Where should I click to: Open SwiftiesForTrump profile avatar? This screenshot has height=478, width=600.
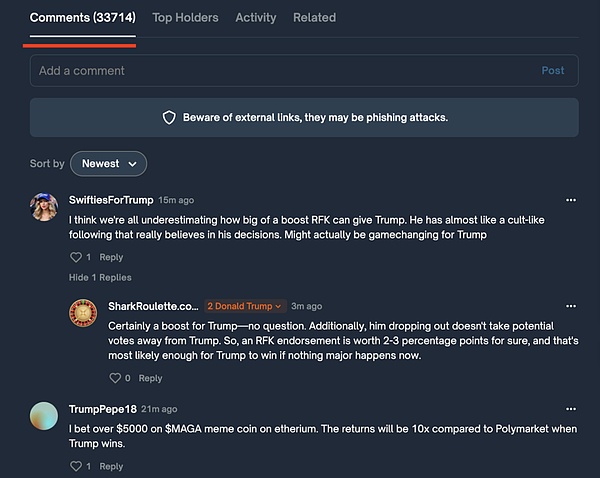coord(44,207)
